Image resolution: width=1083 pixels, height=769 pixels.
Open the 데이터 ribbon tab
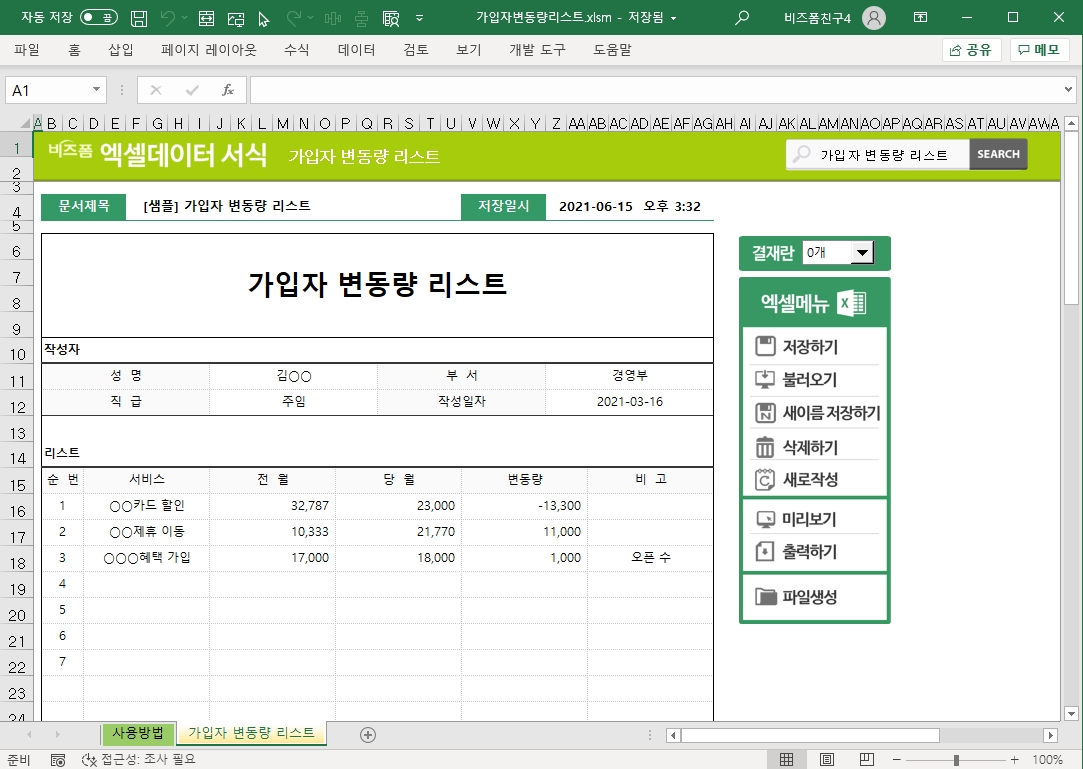pos(357,50)
